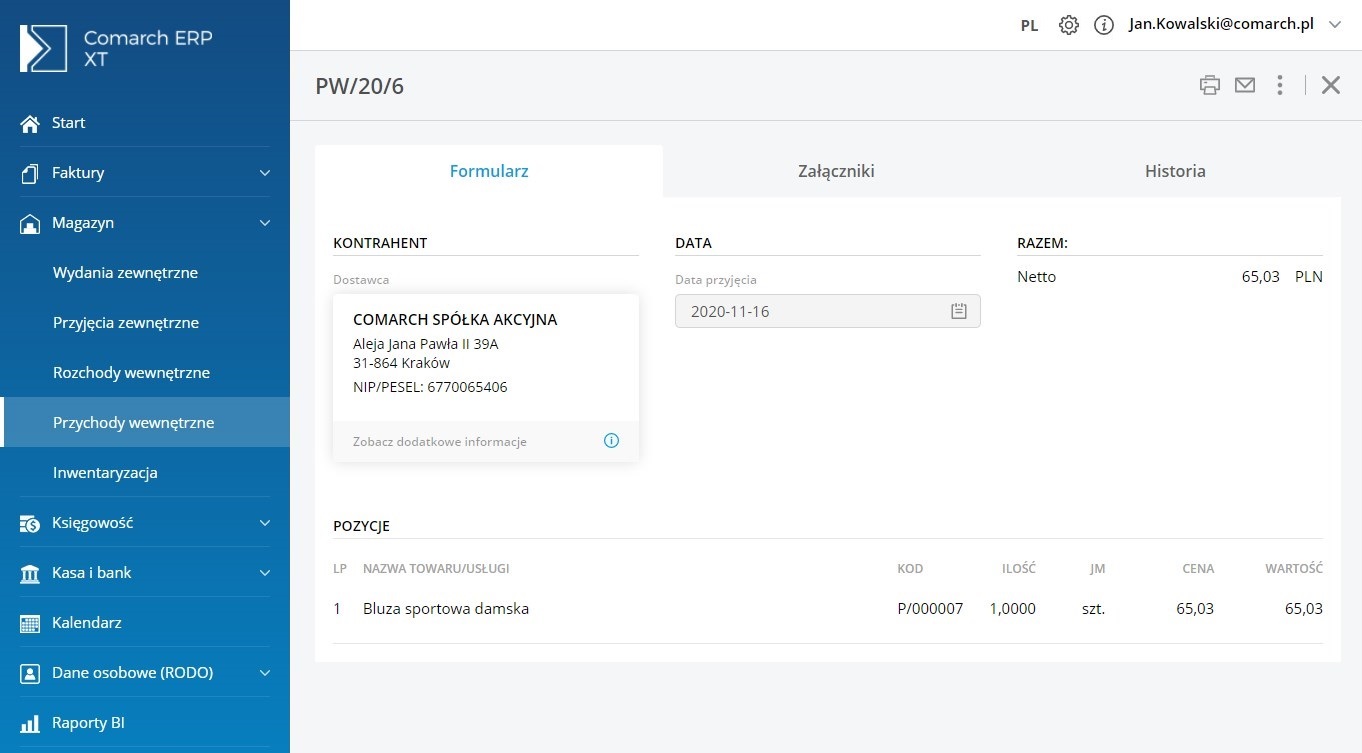1362x753 pixels.
Task: Open the three-dot more options menu
Action: tap(1279, 85)
